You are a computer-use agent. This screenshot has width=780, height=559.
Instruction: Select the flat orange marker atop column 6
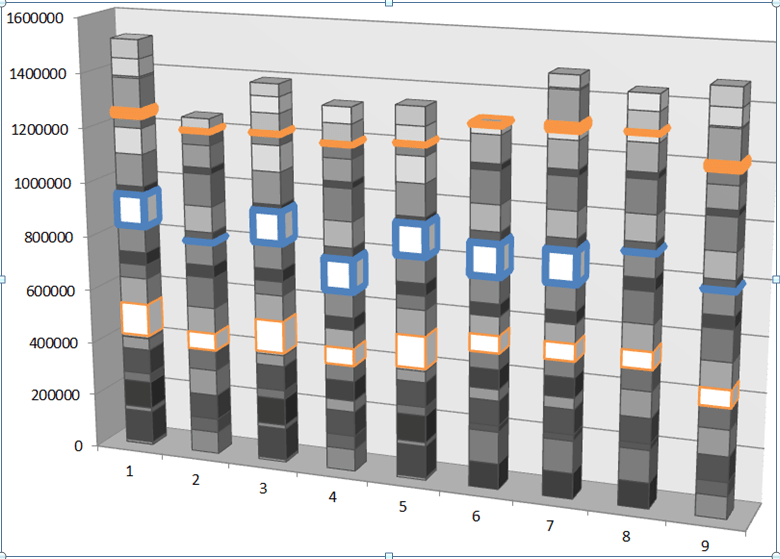[x=489, y=122]
